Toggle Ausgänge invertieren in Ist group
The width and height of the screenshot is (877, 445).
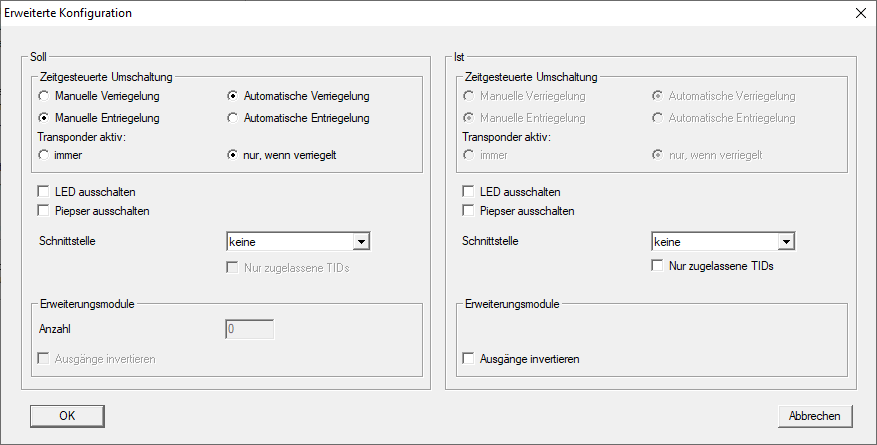click(x=467, y=358)
